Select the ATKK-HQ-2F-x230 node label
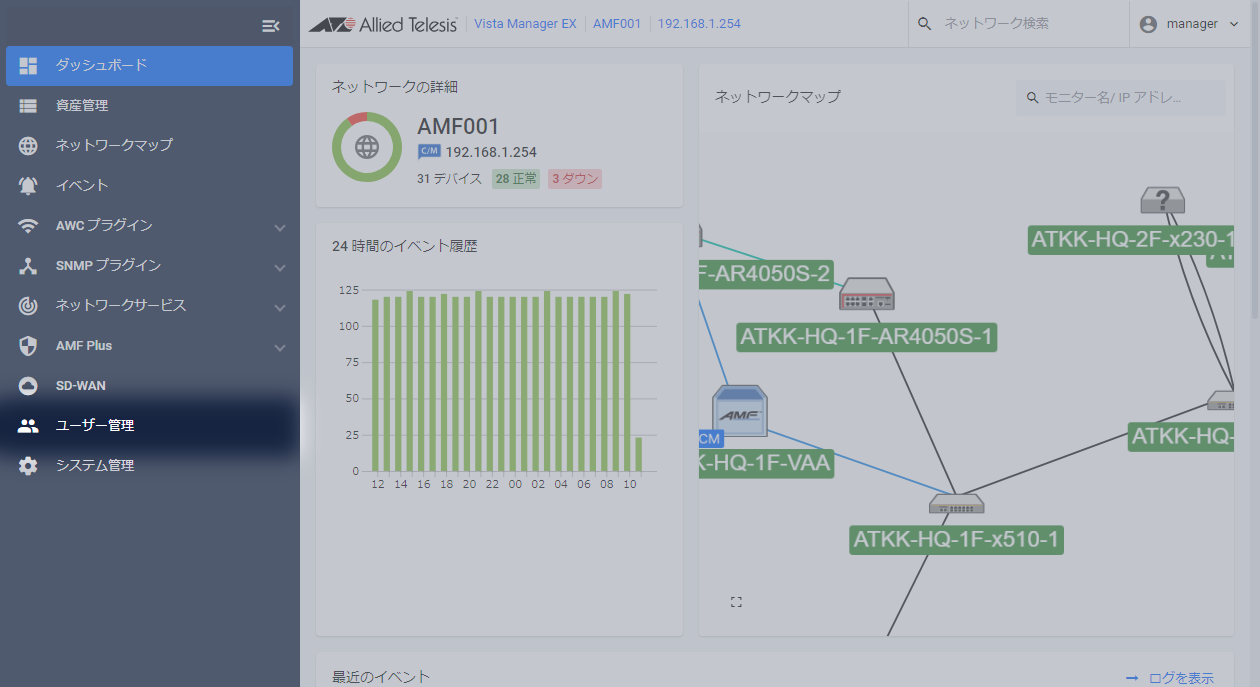Viewport: 1260px width, 687px height. point(1131,240)
